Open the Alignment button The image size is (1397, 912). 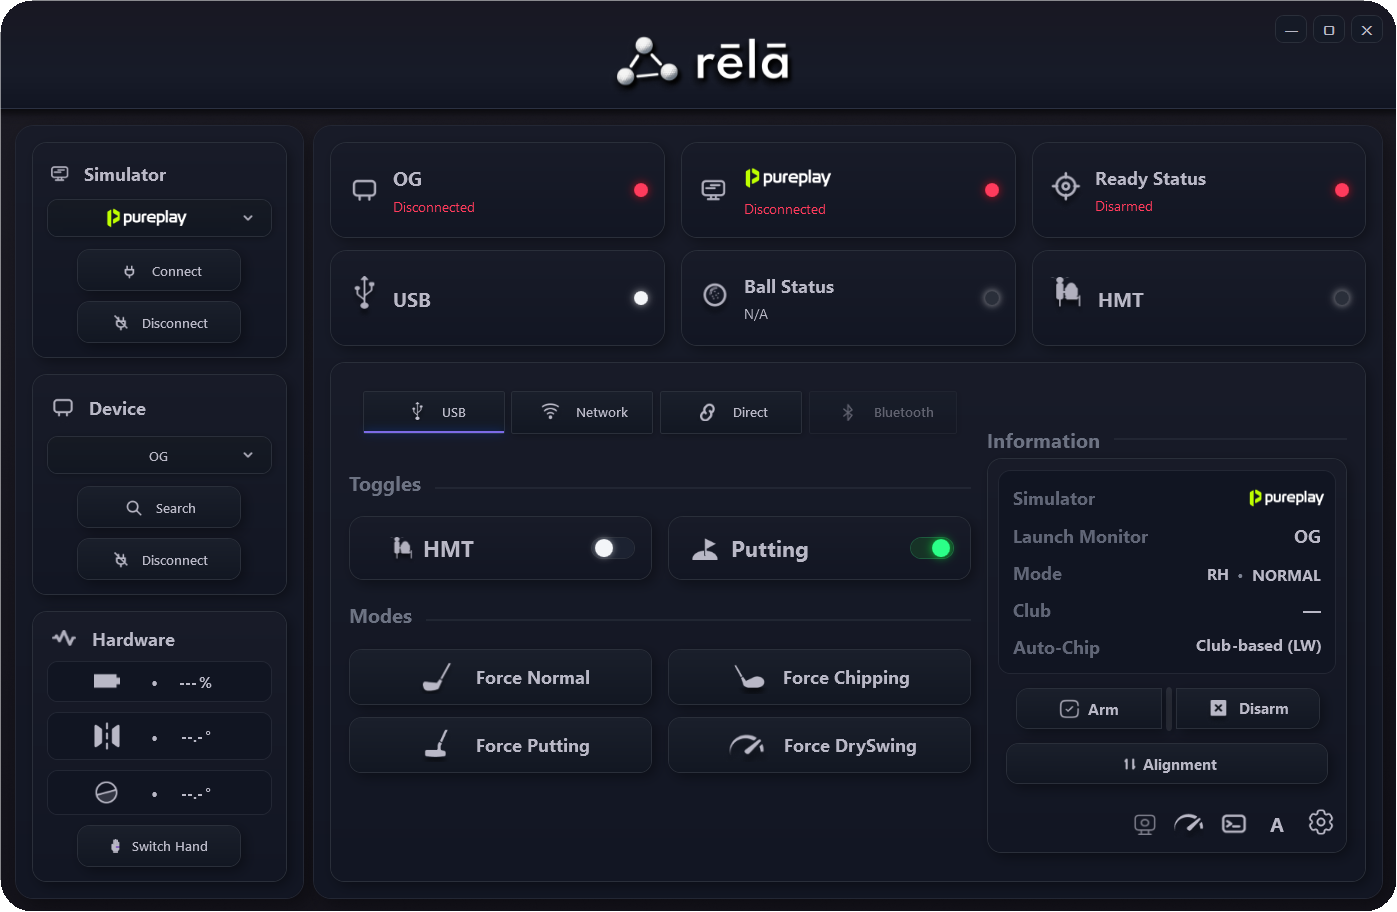point(1167,764)
